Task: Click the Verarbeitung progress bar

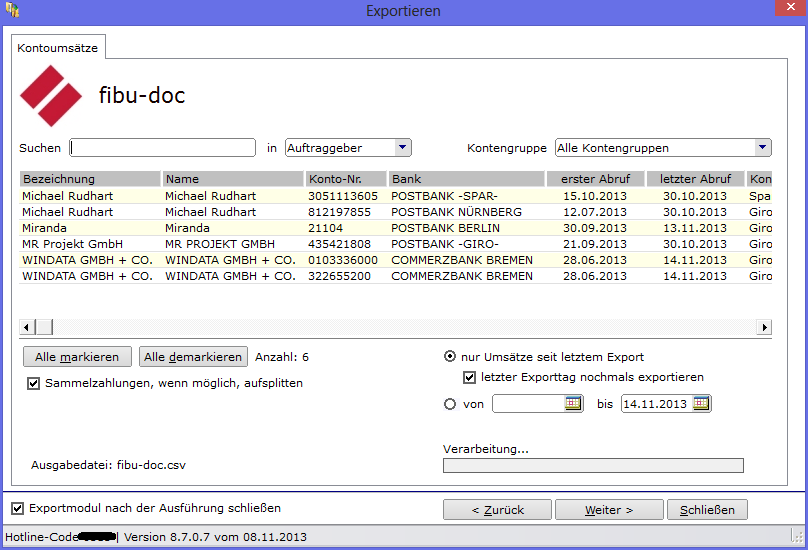Action: pos(593,465)
